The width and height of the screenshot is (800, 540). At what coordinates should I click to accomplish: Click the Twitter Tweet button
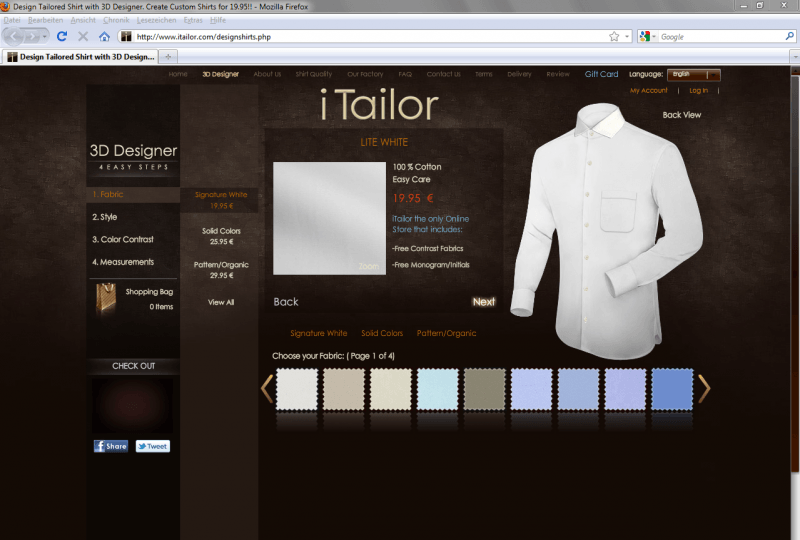coord(153,446)
